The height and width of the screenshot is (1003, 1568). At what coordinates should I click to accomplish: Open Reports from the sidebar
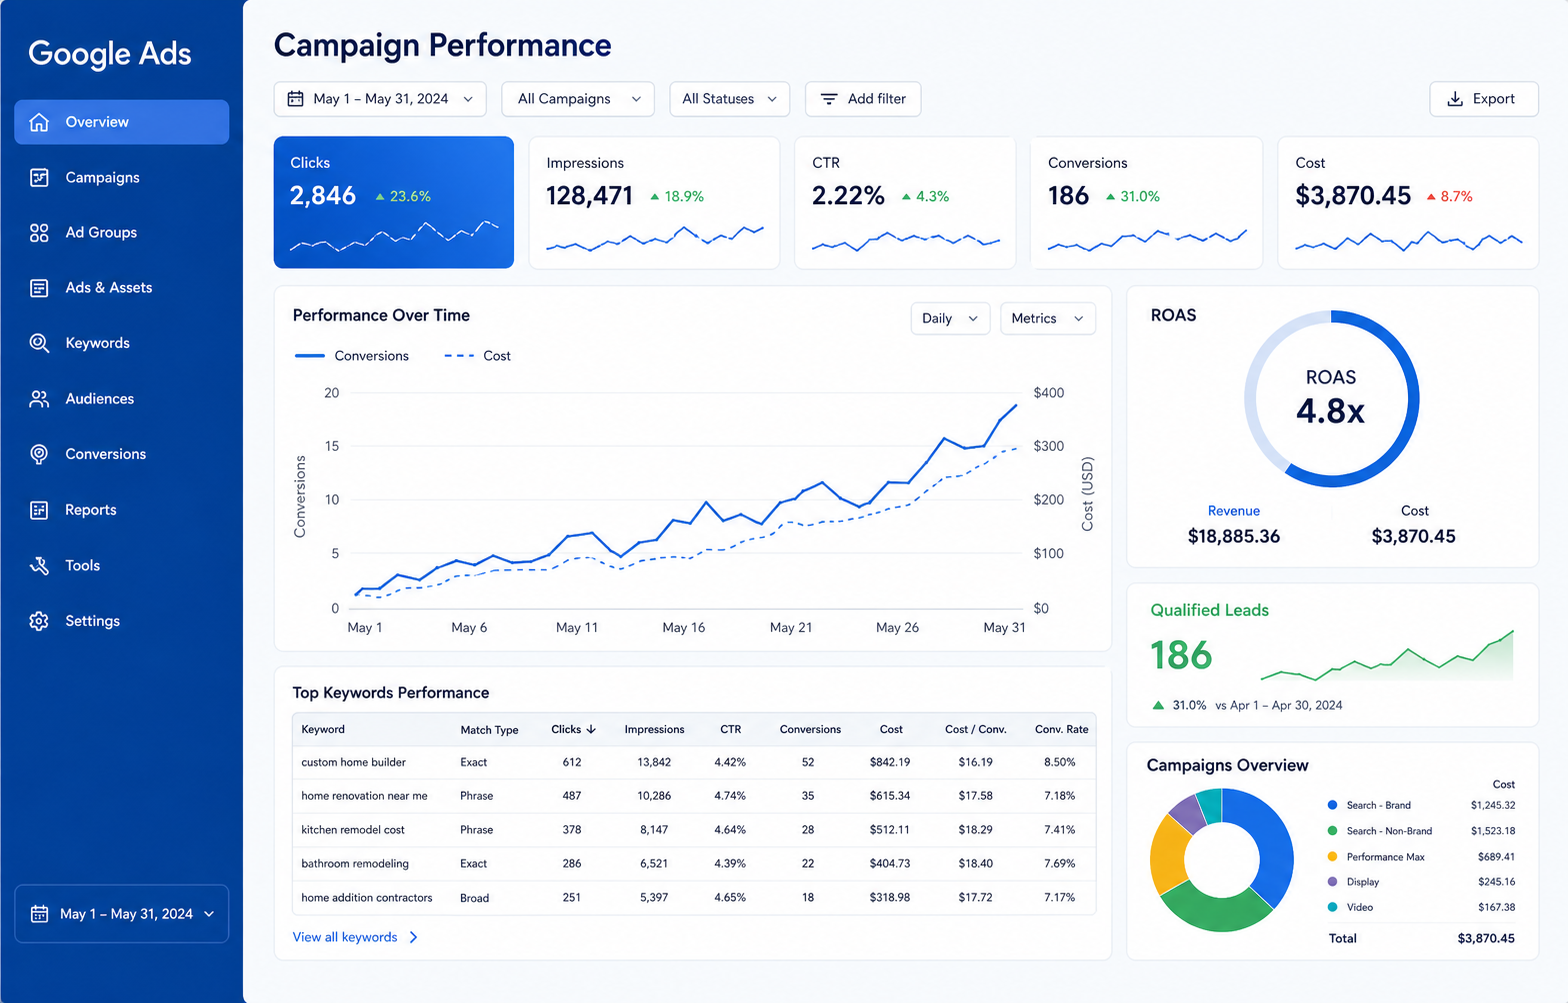click(122, 510)
